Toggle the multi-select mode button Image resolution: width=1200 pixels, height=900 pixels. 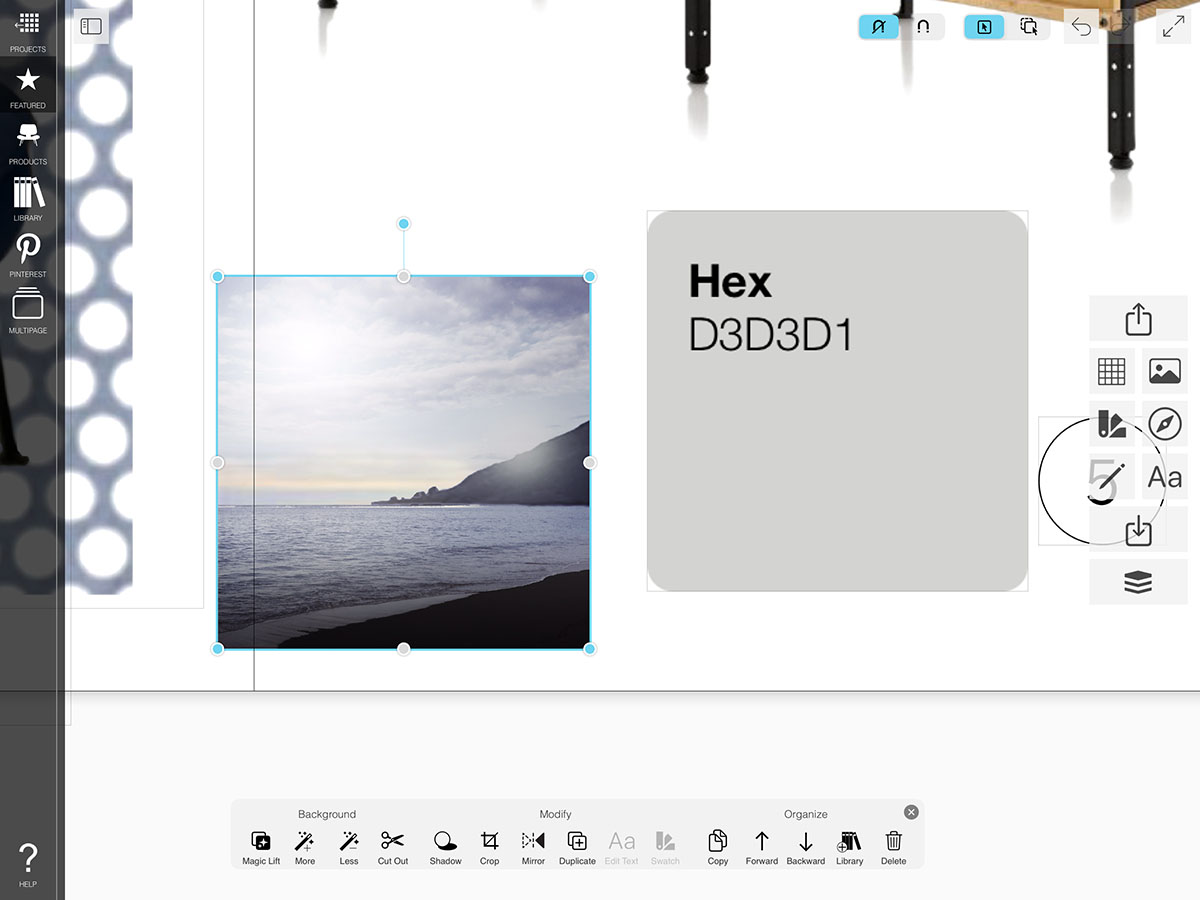1029,27
